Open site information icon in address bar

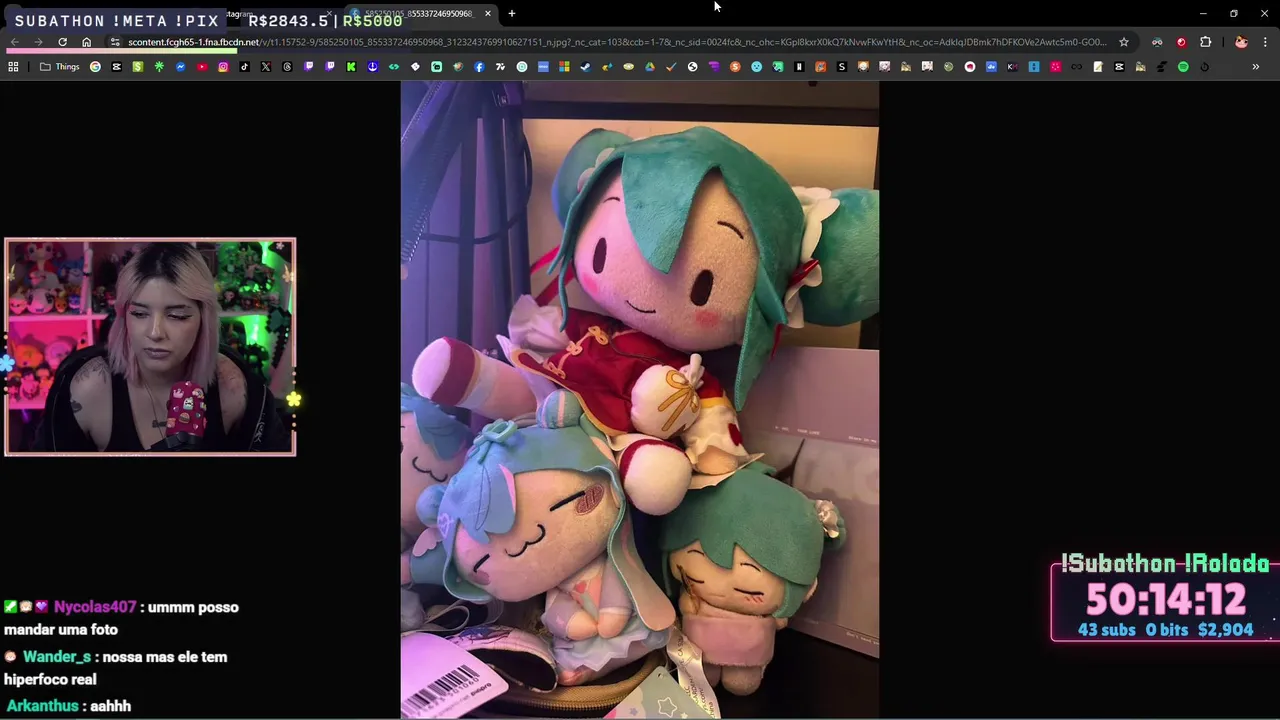coord(115,42)
